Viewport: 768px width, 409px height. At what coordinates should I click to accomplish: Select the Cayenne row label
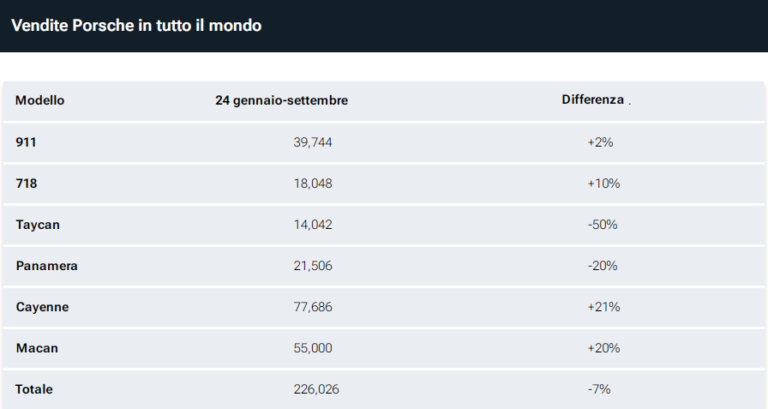tap(43, 306)
